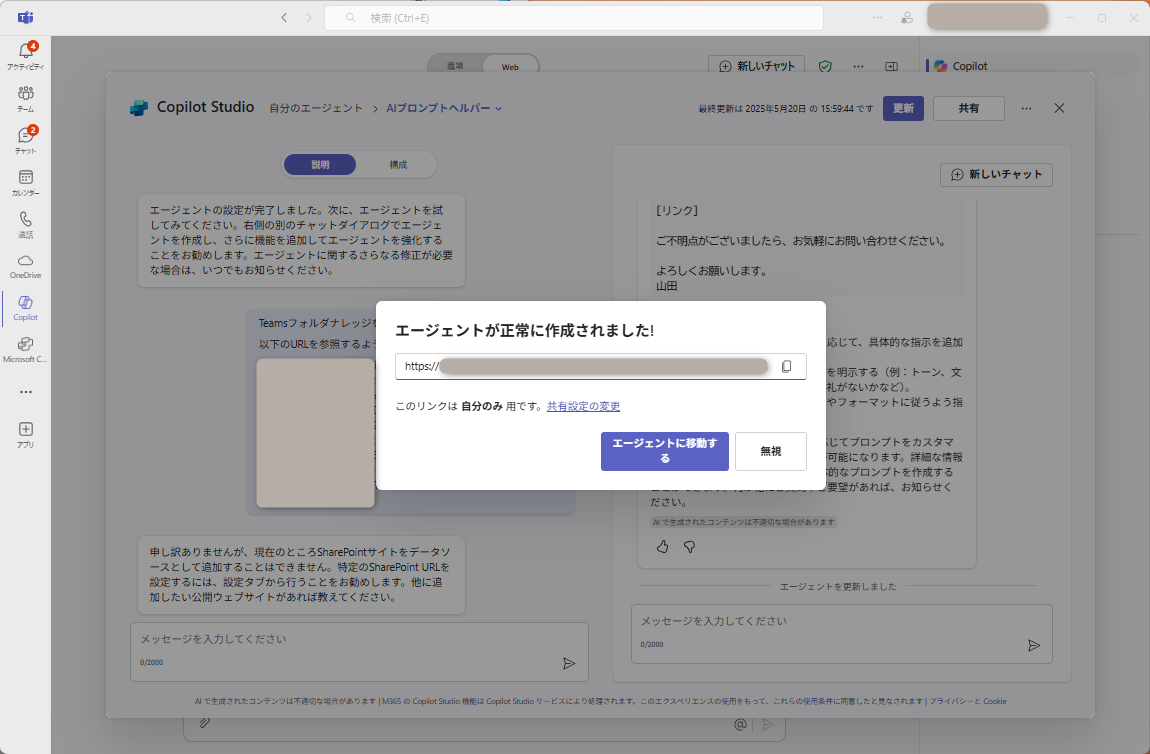Image resolution: width=1150 pixels, height=754 pixels.
Task: Click the search box 検索 (Ctrl+E)
Action: click(x=574, y=18)
